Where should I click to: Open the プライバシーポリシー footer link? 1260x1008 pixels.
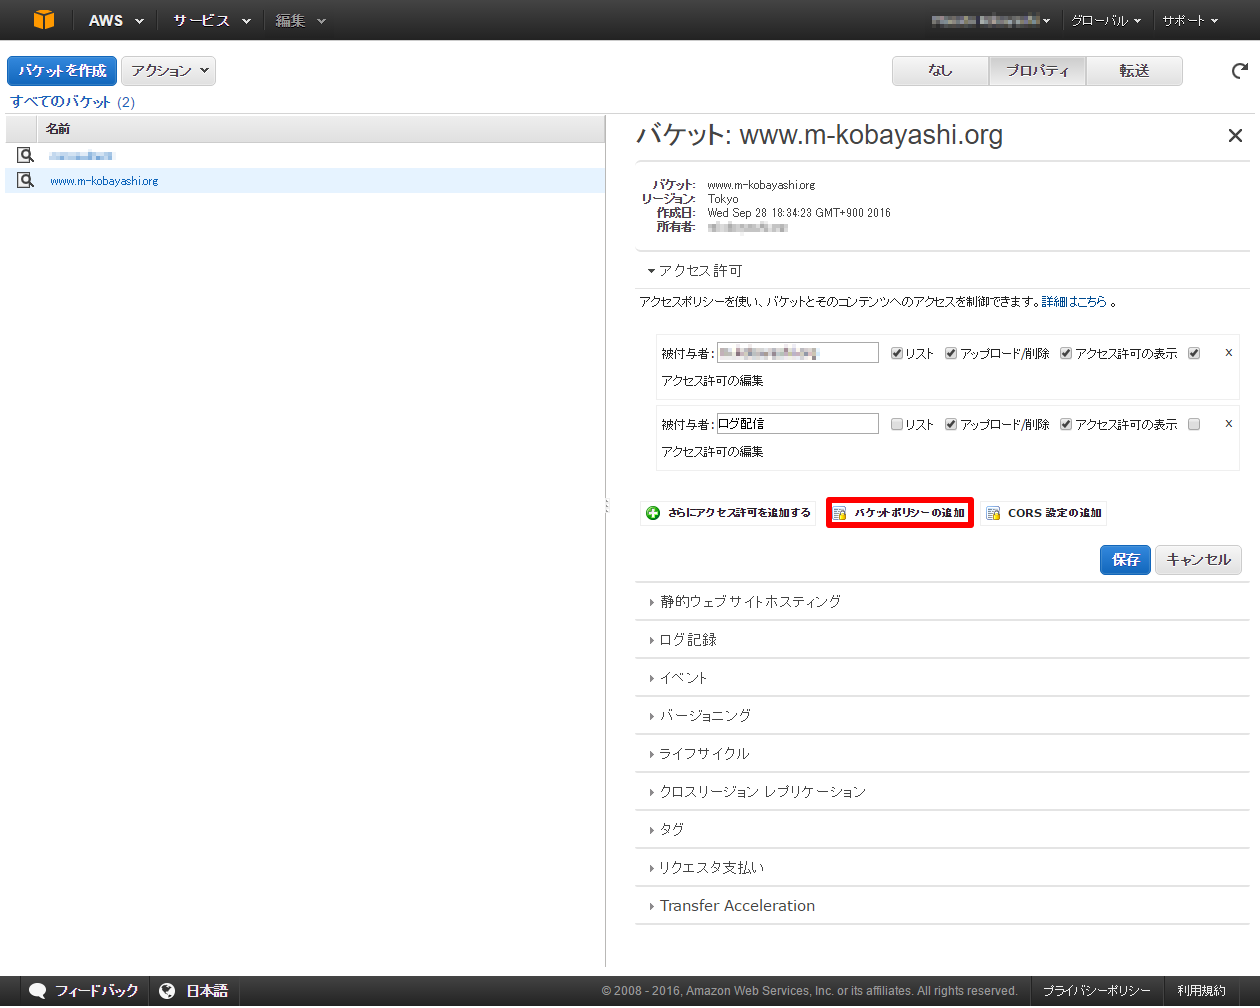tap(1096, 991)
